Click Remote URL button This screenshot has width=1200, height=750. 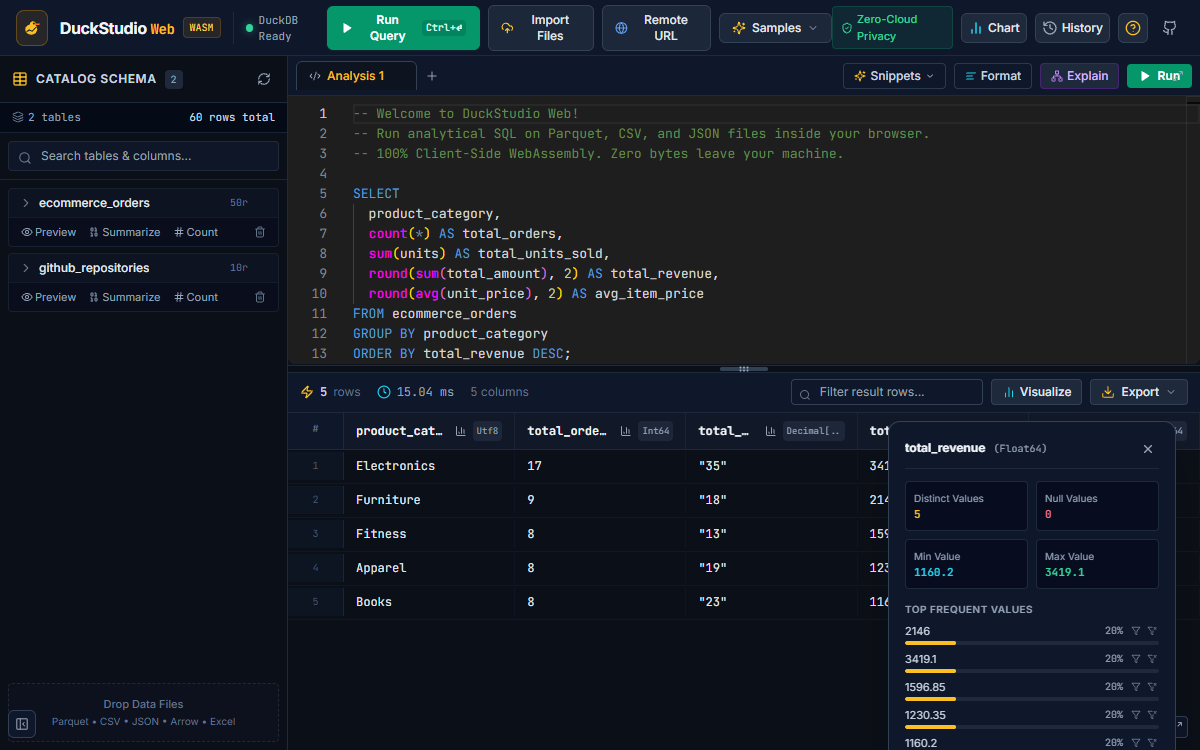click(x=656, y=28)
